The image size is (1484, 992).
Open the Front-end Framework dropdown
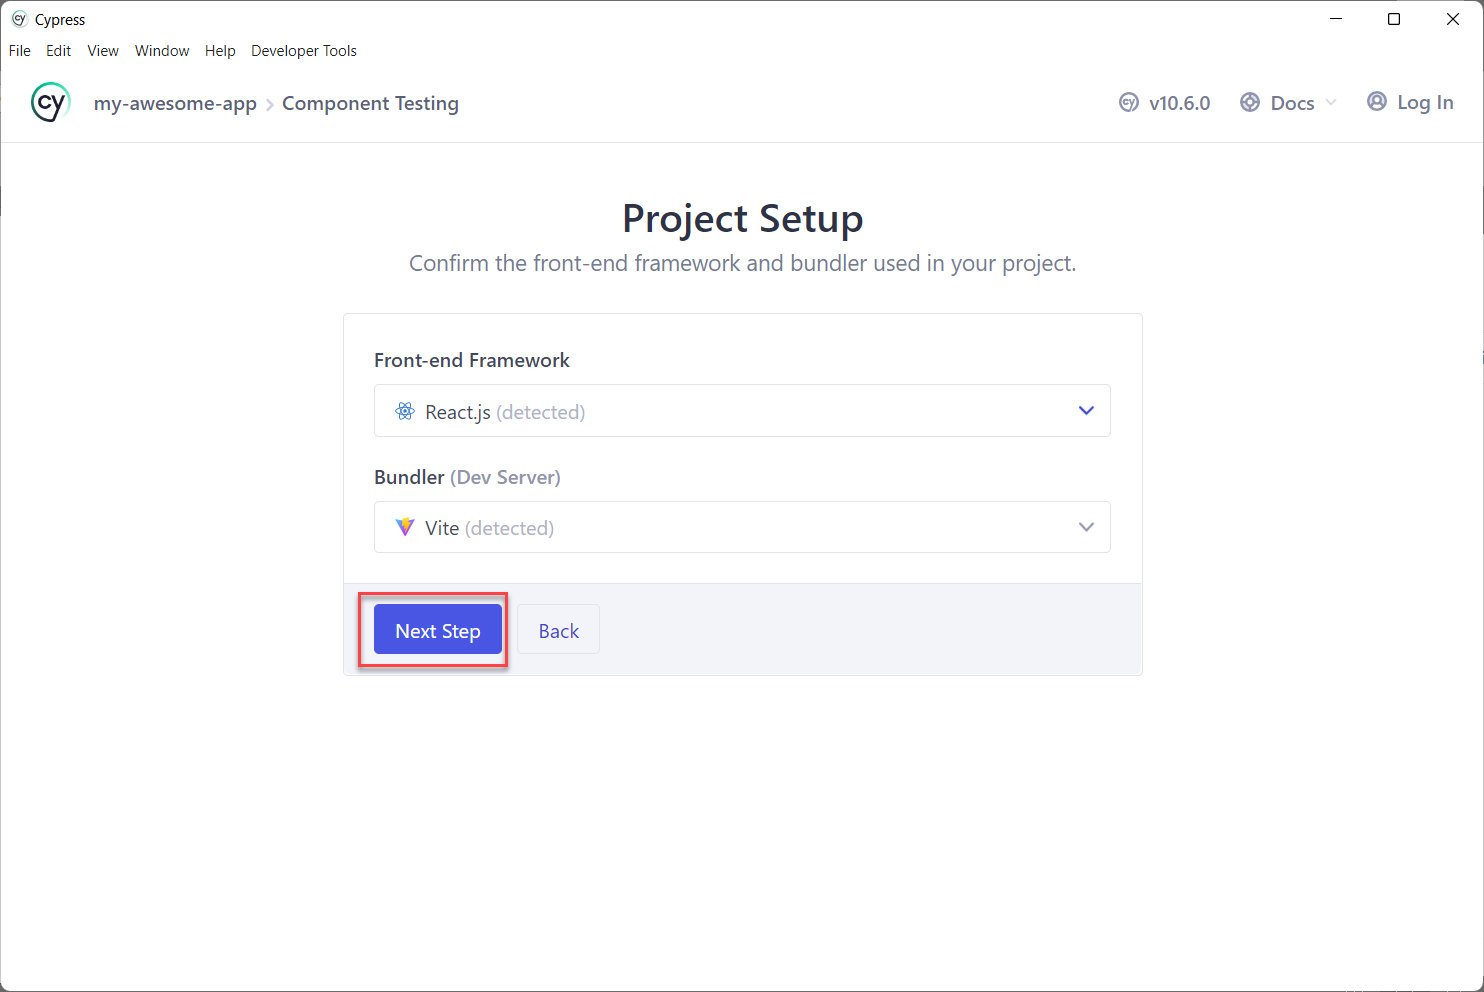(742, 411)
